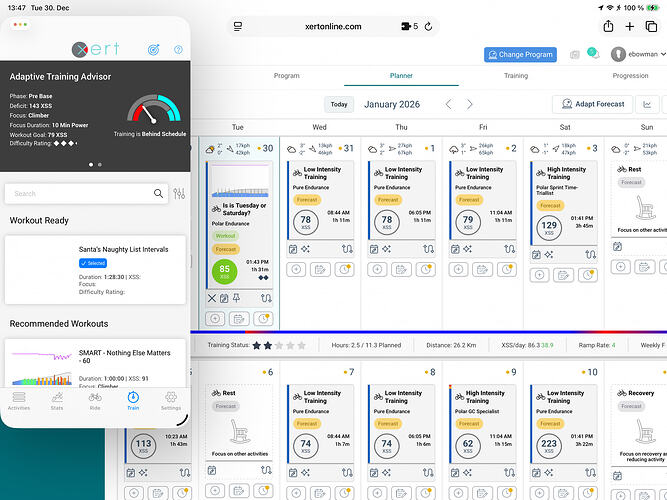Viewport: 667px width, 500px height.
Task: Remove Tuesday's workout with the X icon
Action: pyautogui.click(x=211, y=298)
